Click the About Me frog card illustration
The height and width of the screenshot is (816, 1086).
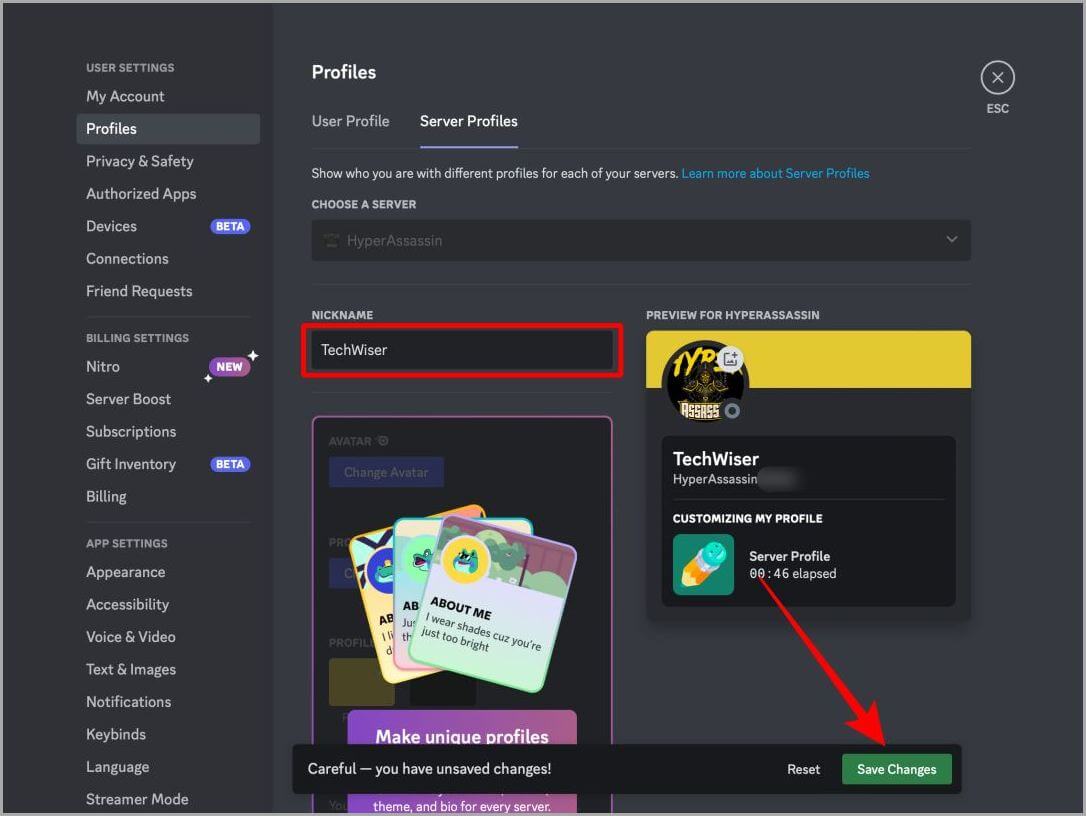point(492,603)
